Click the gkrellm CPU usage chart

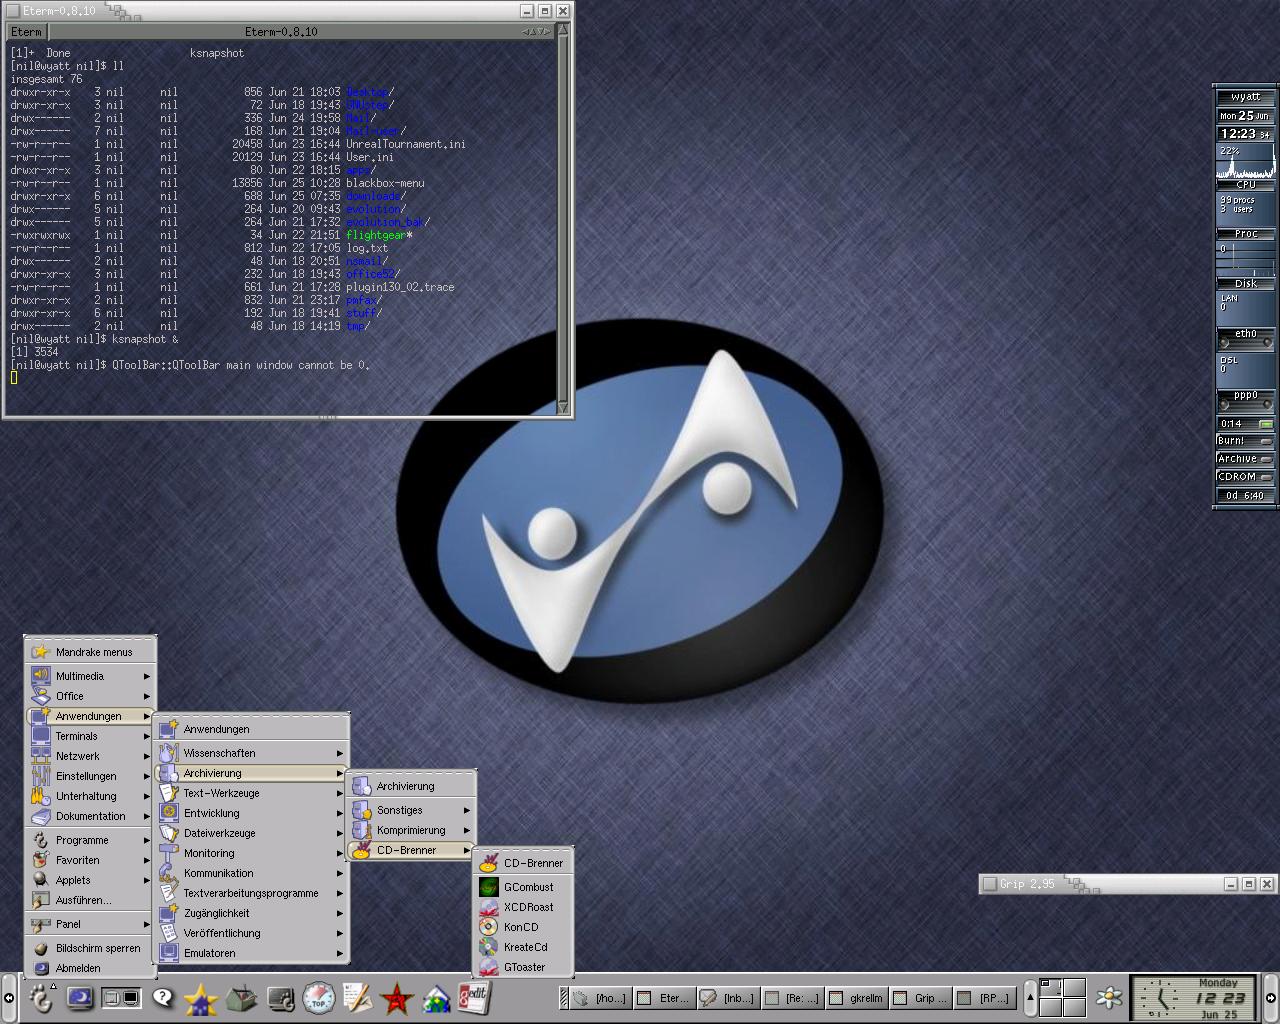tap(1245, 161)
